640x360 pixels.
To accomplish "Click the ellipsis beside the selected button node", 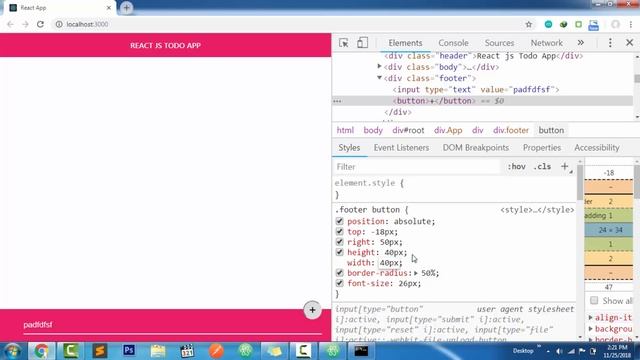I will coord(337,101).
